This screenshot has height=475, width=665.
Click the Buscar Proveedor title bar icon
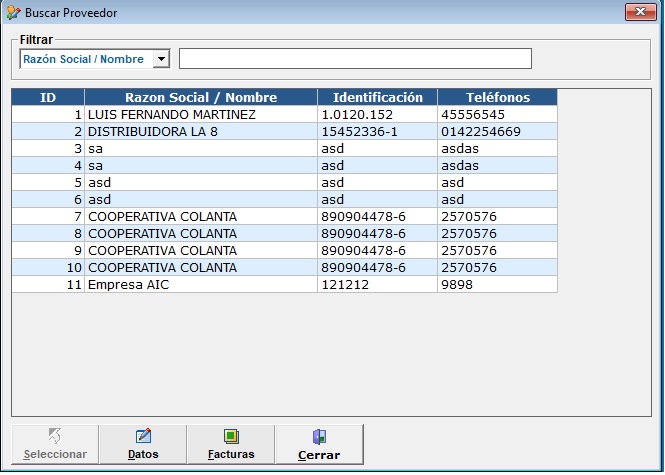[x=12, y=13]
